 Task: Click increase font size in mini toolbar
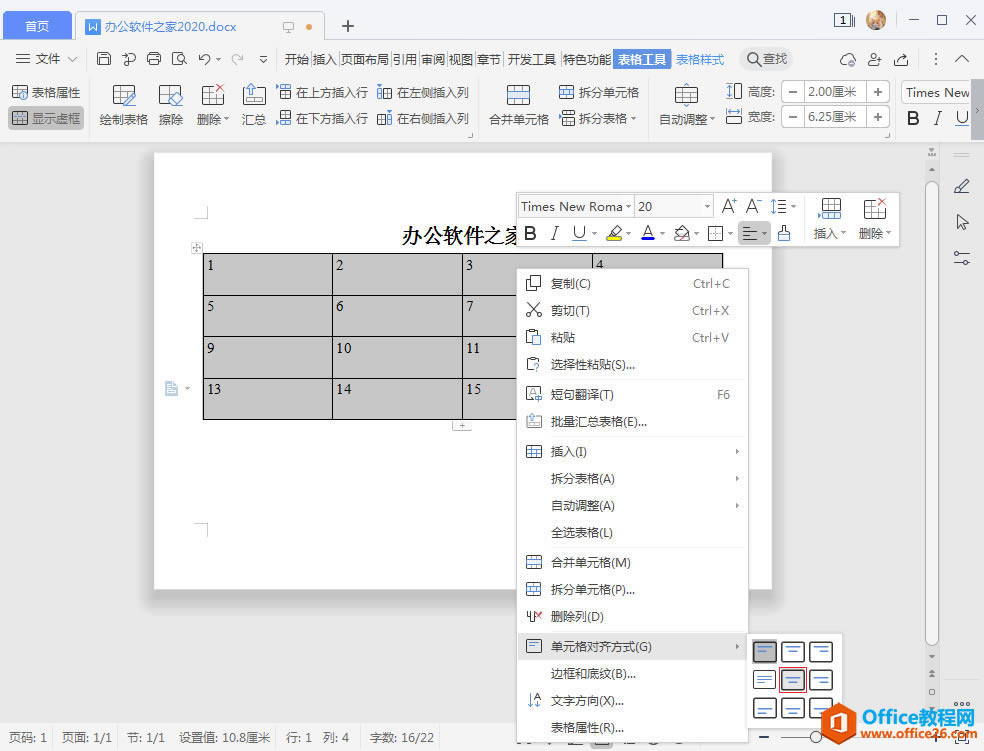[x=729, y=206]
